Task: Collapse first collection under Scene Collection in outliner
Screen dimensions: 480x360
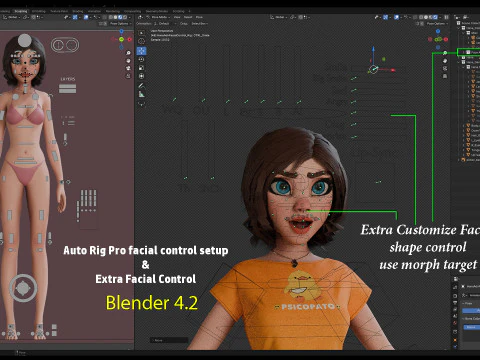Action: pyautogui.click(x=459, y=28)
